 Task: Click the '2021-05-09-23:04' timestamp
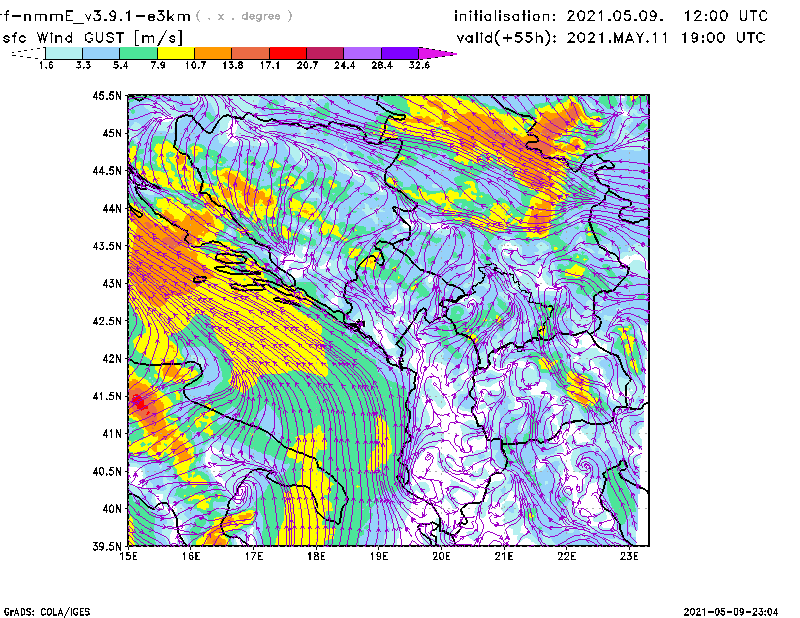(x=731, y=612)
